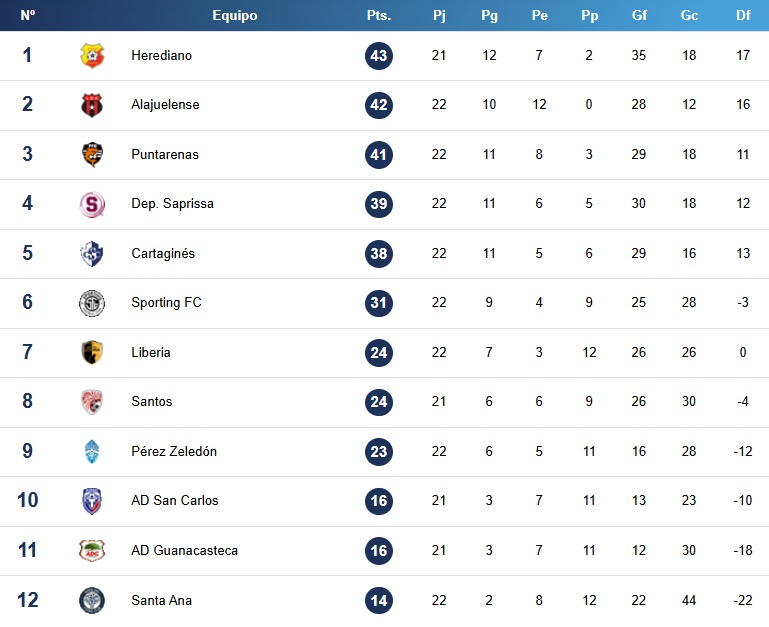Open the Herediano team name link

(161, 55)
